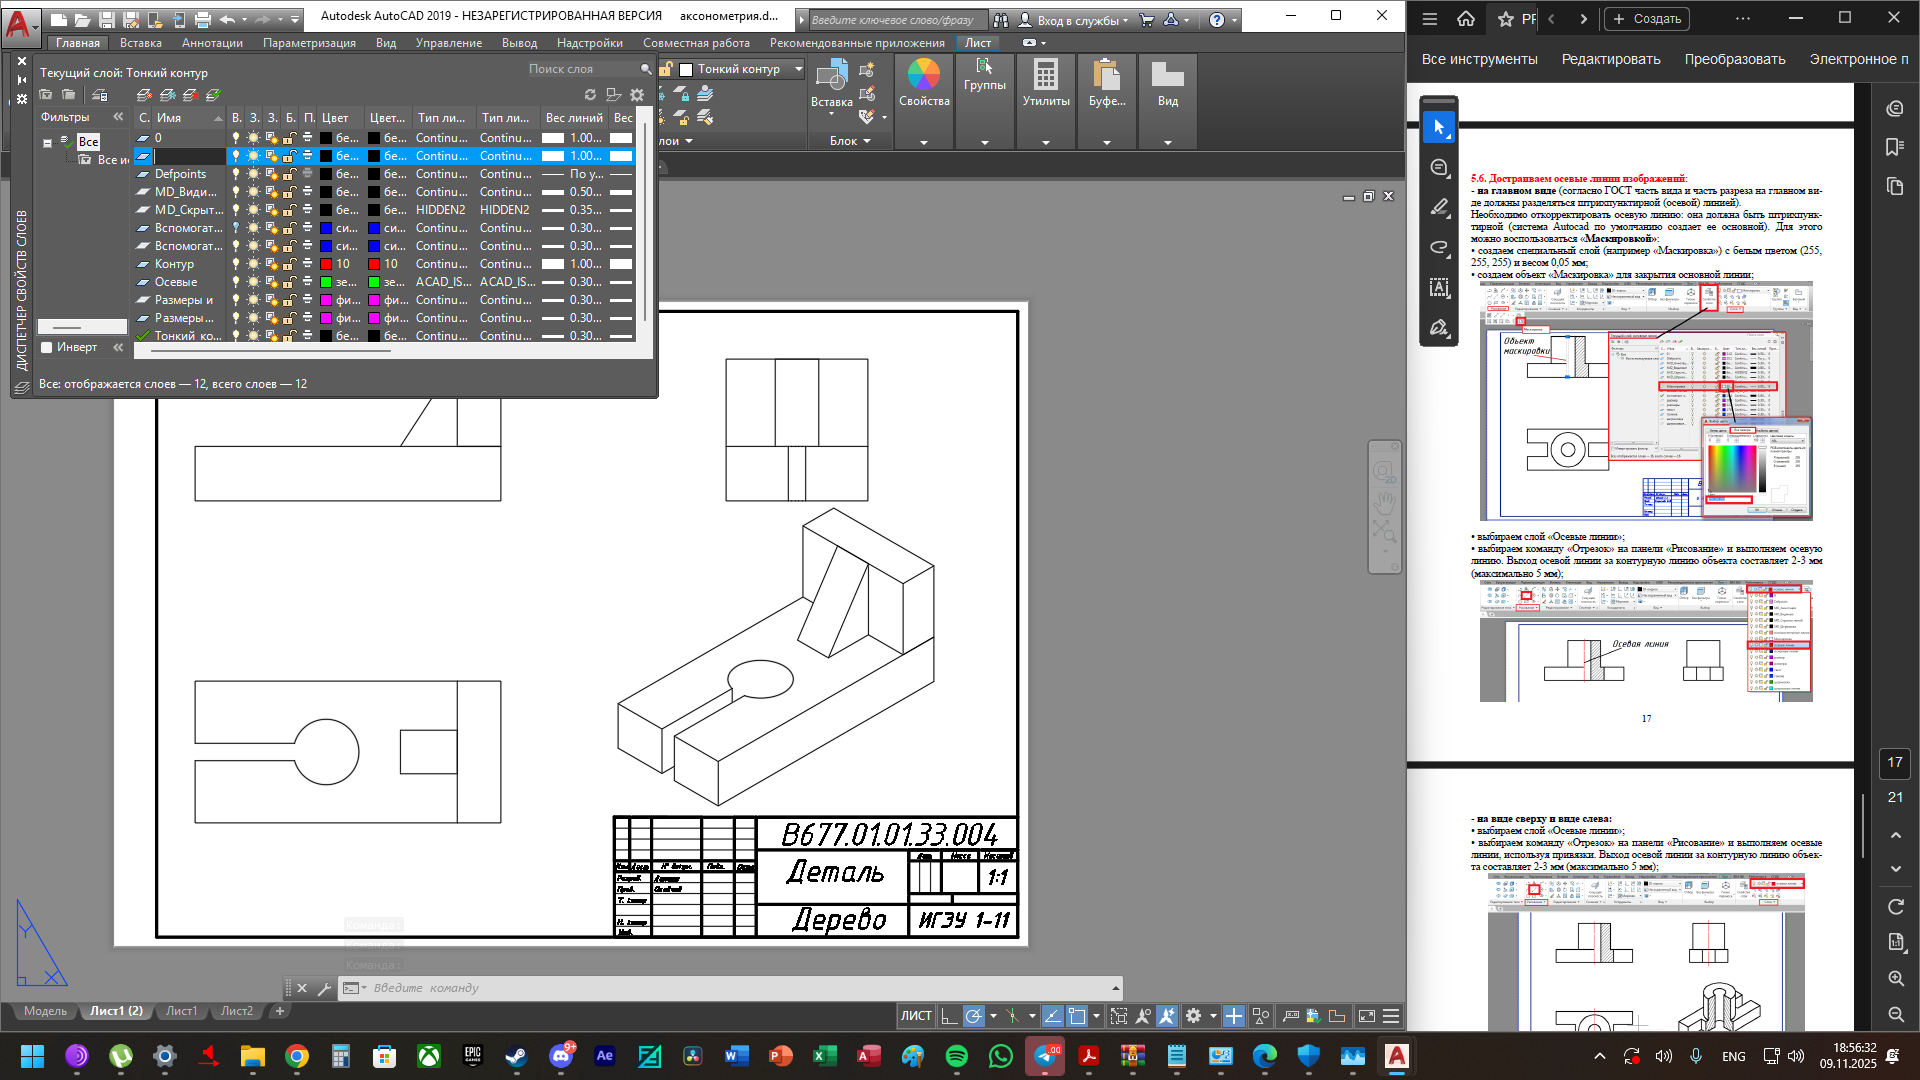The width and height of the screenshot is (1920, 1080).
Task: Collapse the Все filter tree node
Action: pyautogui.click(x=47, y=143)
